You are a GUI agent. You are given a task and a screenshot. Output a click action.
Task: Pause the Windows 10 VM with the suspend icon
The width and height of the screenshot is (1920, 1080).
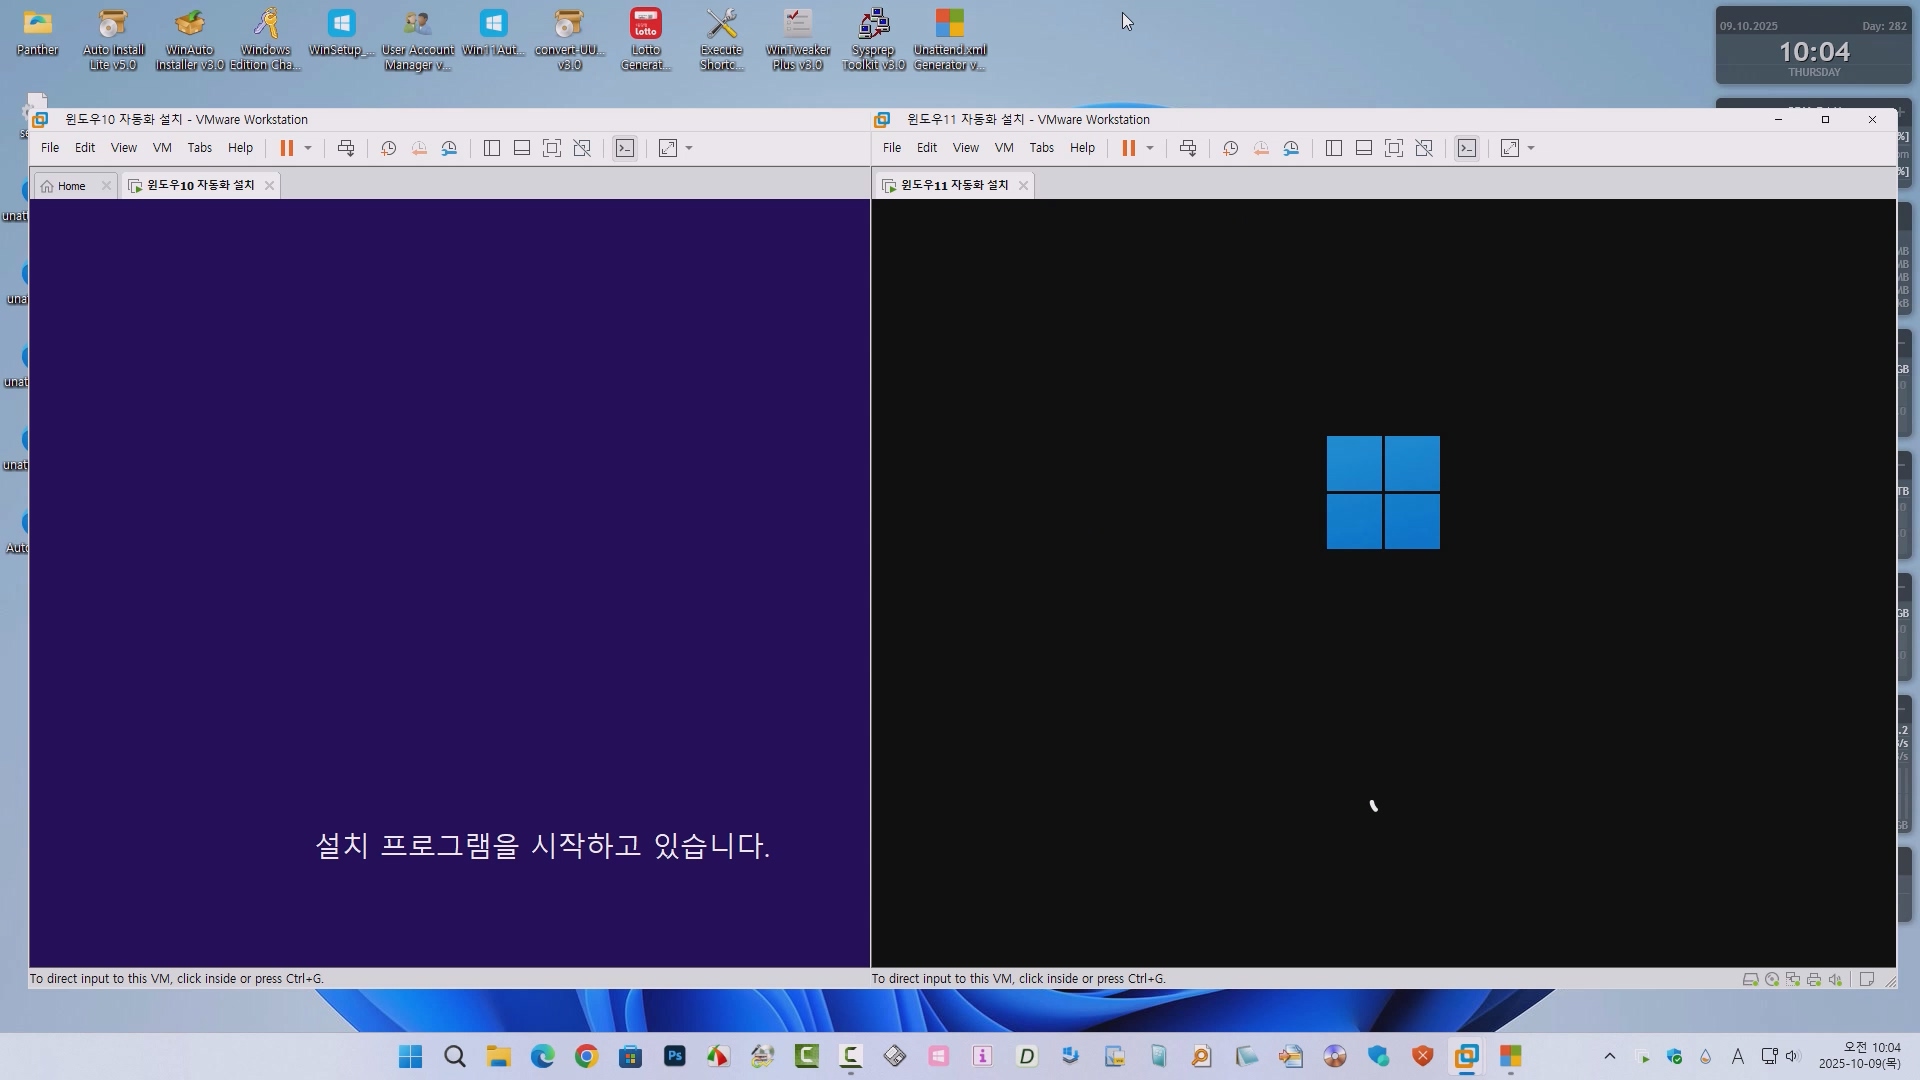pos(286,148)
